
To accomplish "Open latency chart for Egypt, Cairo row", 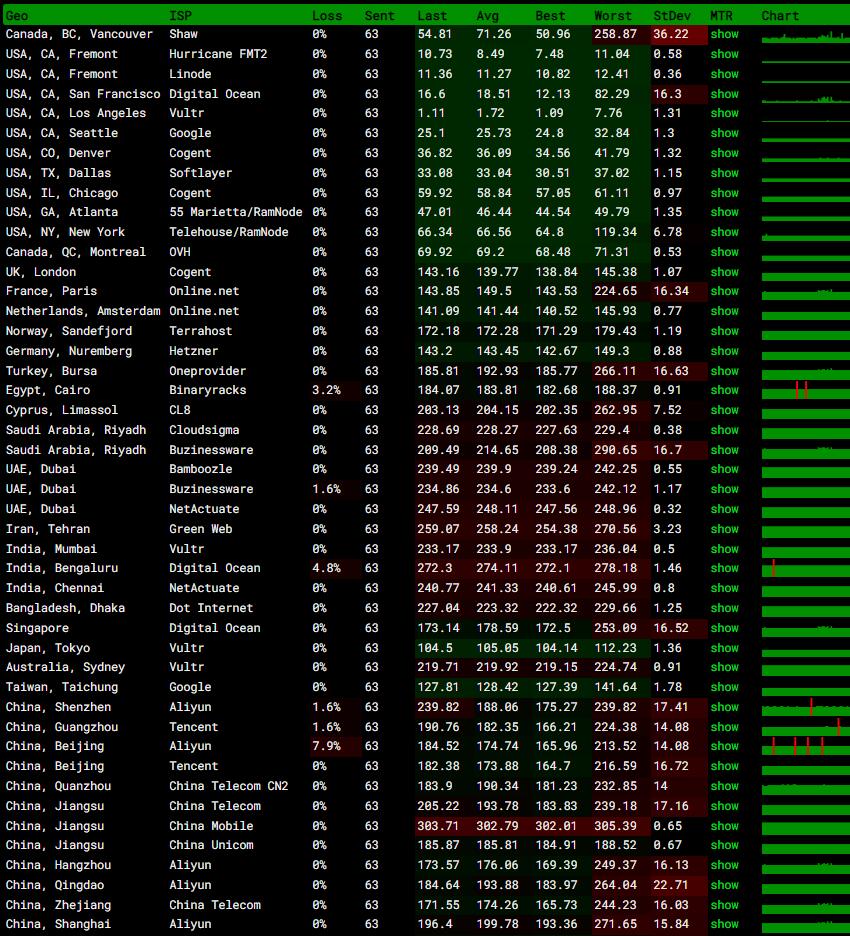I will click(806, 390).
